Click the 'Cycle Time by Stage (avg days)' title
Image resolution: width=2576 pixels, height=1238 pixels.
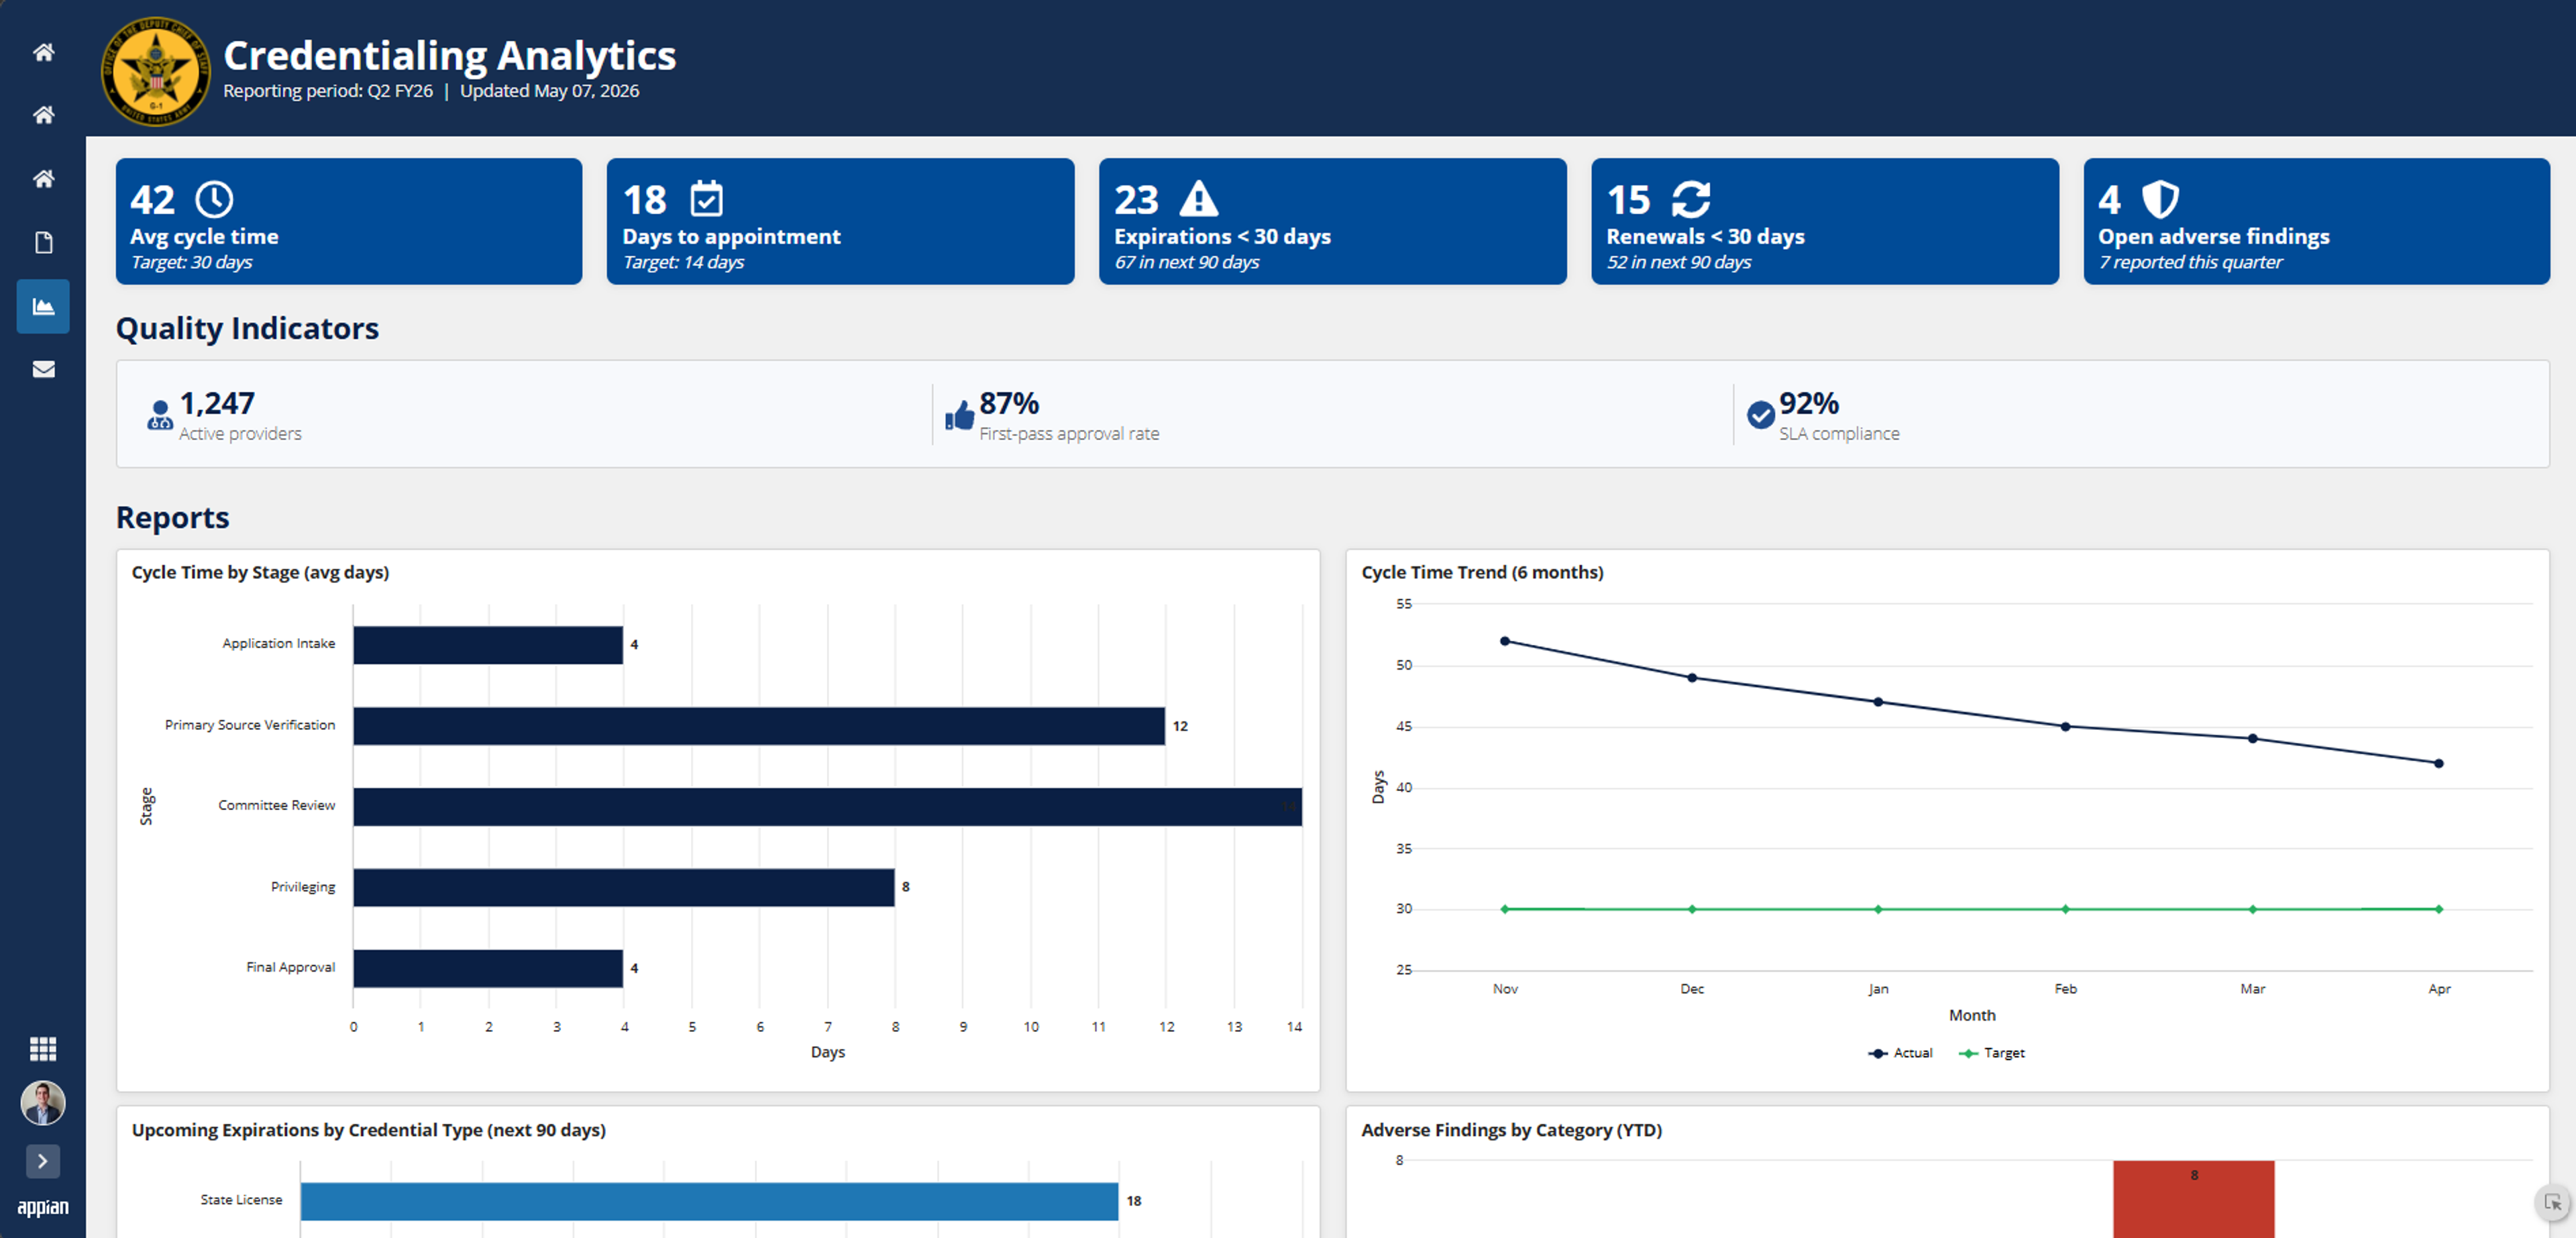(260, 572)
